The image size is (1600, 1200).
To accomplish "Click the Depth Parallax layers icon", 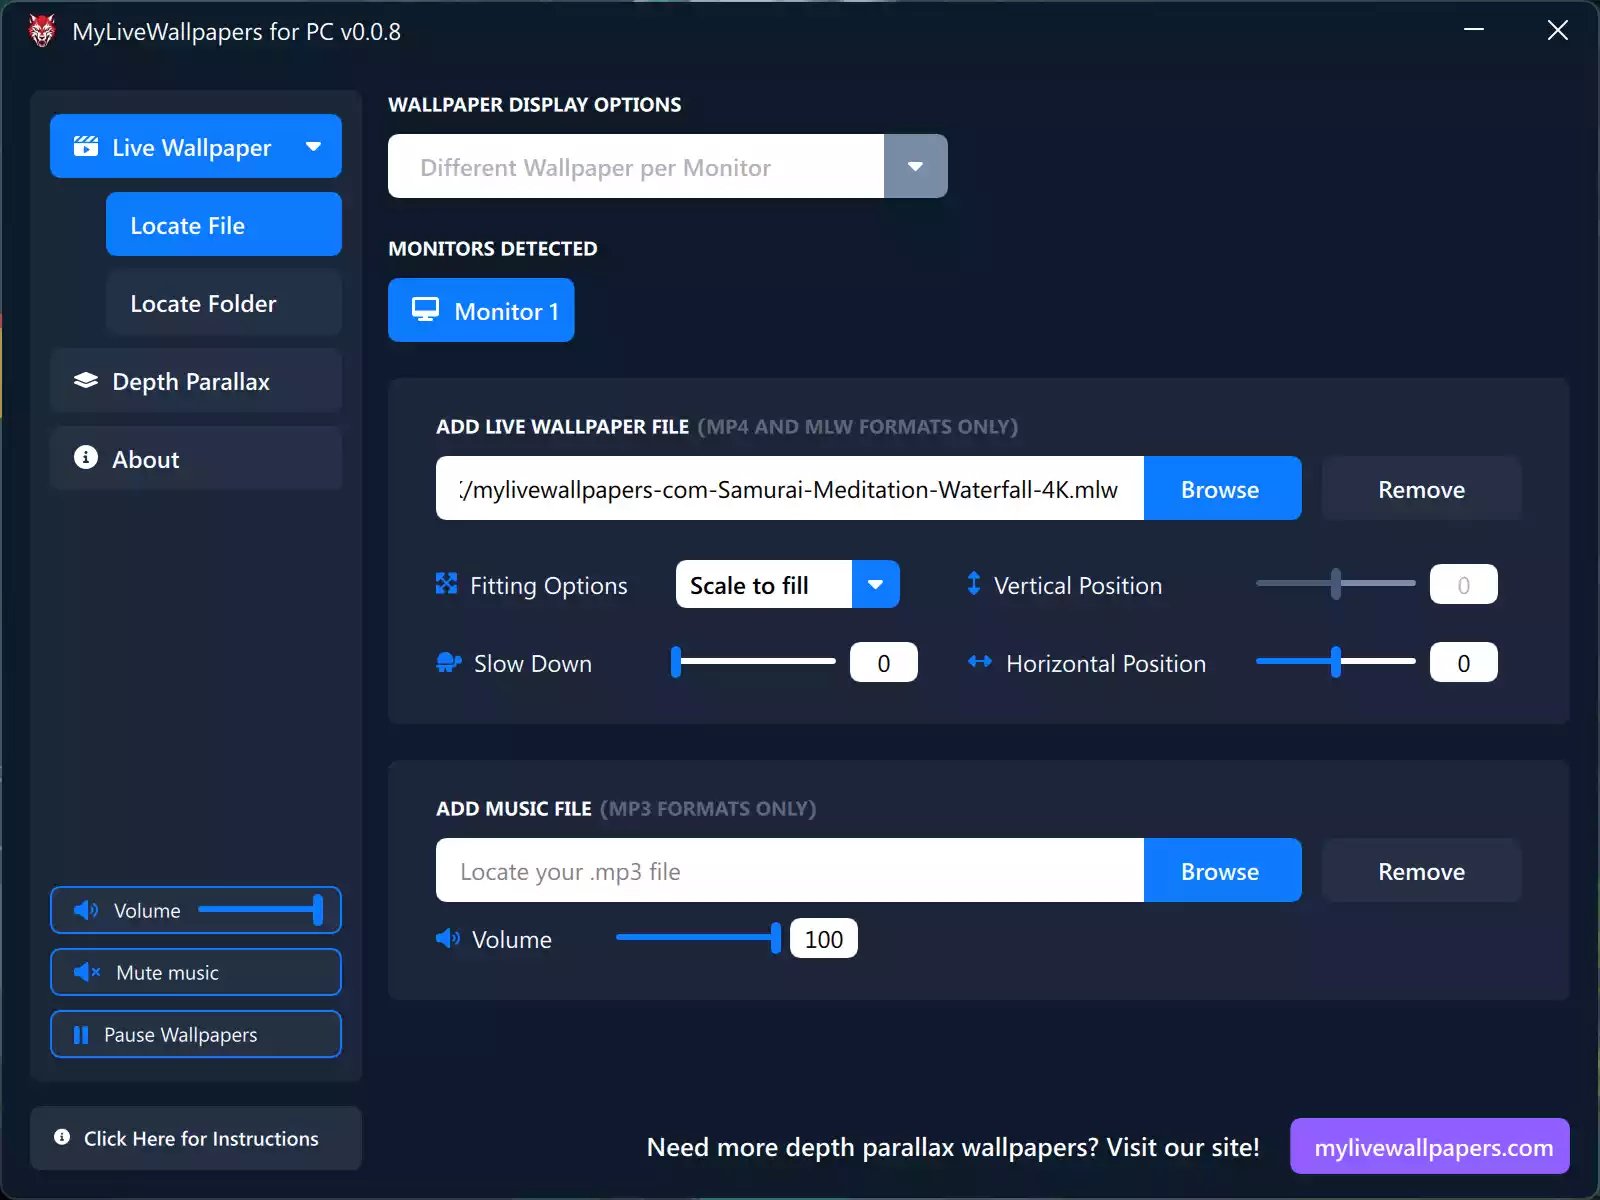I will point(86,381).
